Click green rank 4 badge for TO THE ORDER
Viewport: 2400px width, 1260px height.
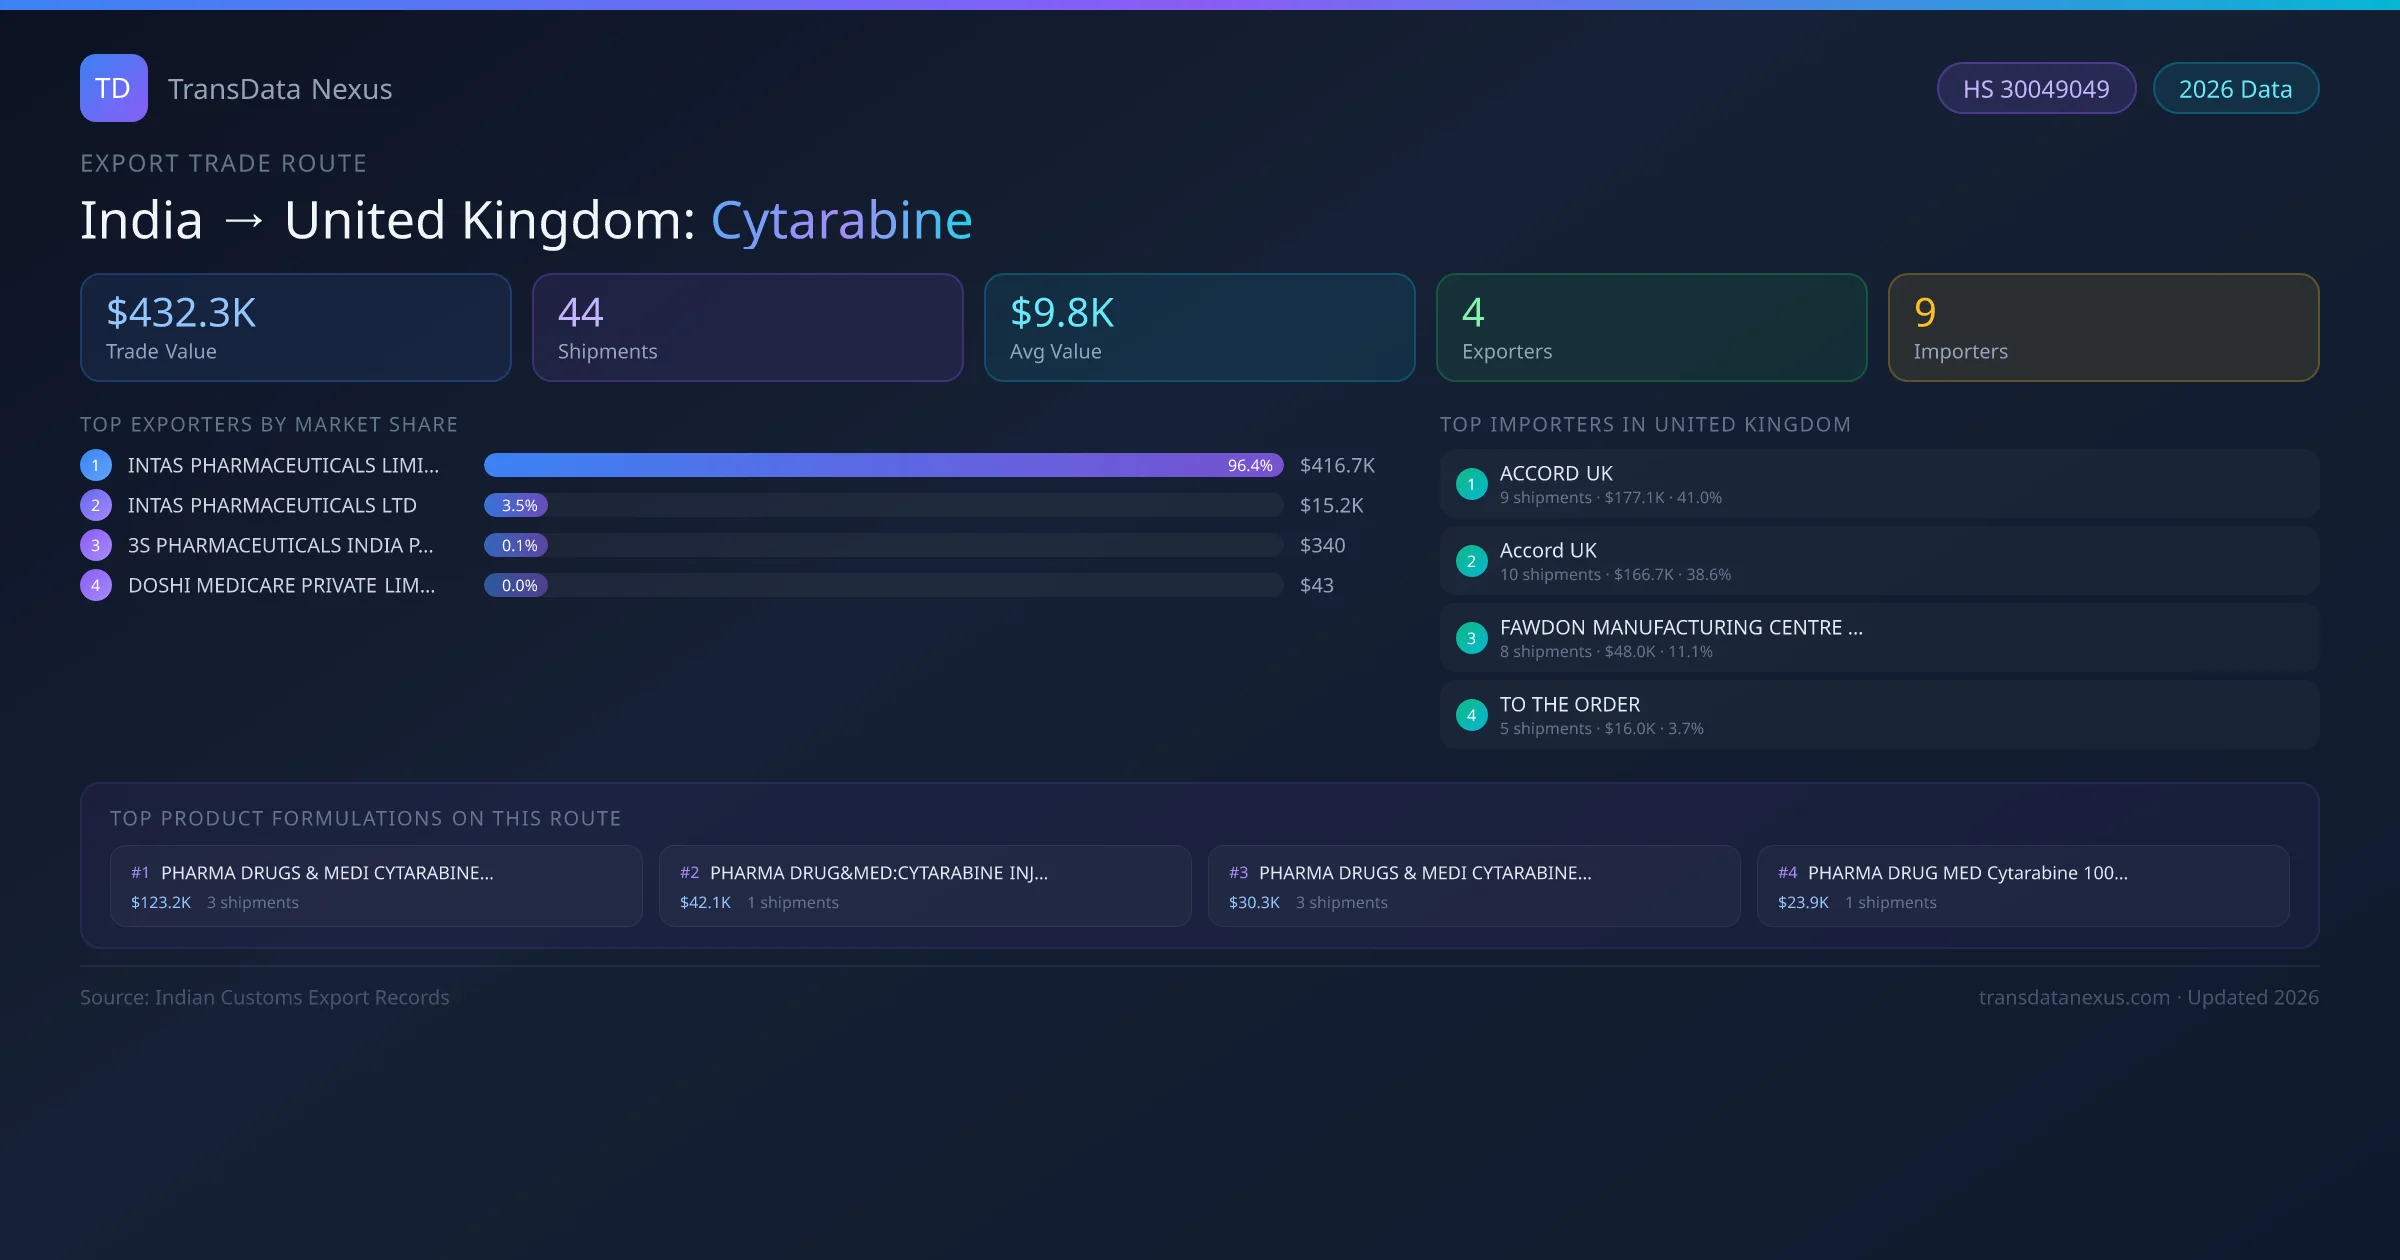[x=1471, y=715]
